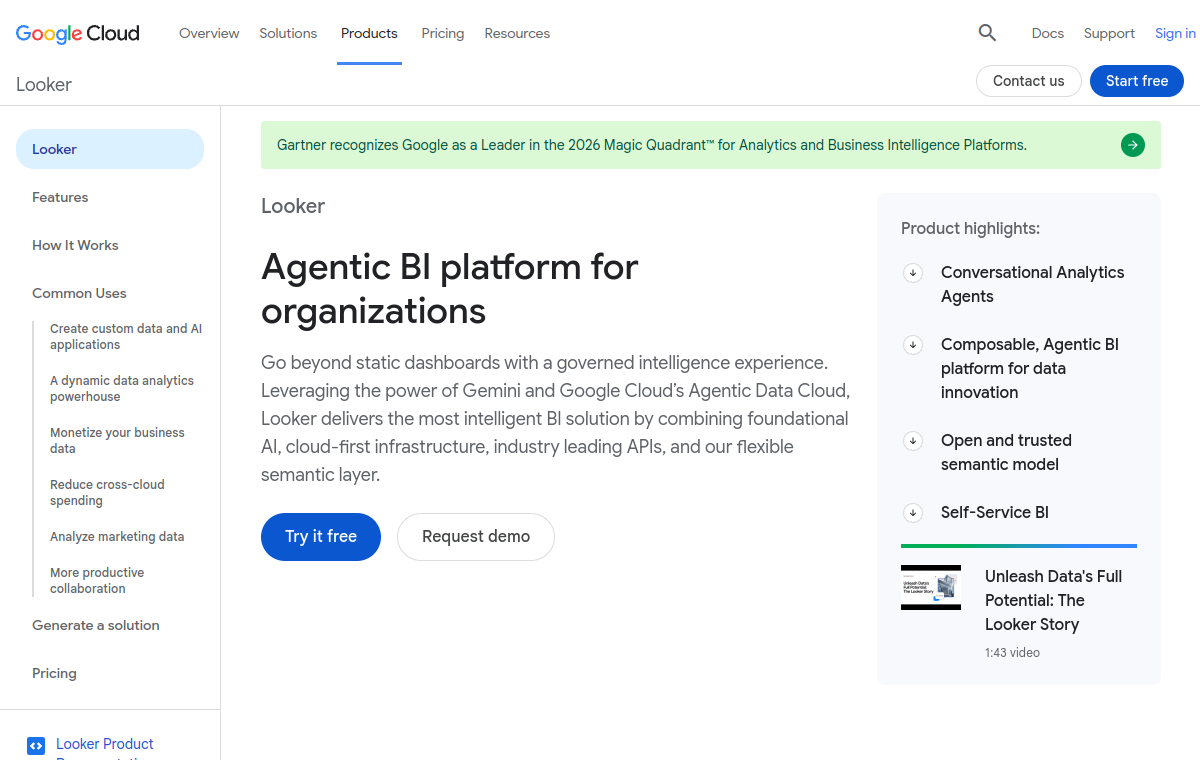Open Reduce cross-cloud spending
Screen dimensions: 1200x760
click(x=107, y=493)
